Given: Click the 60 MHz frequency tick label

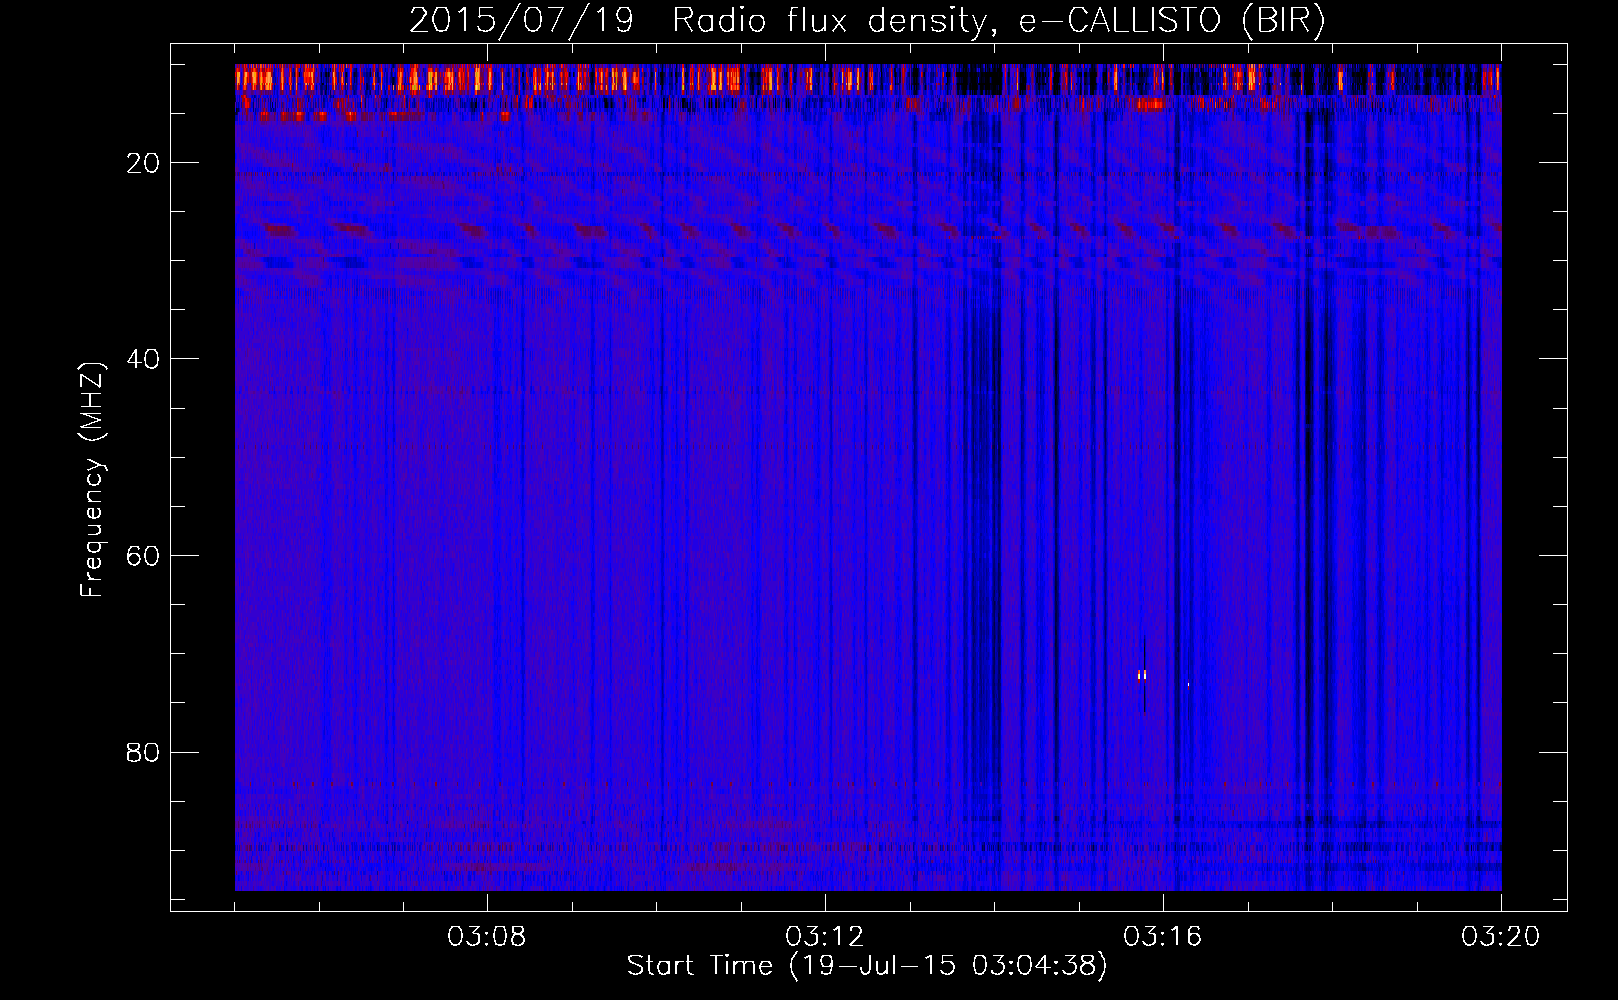Looking at the screenshot, I should [144, 556].
